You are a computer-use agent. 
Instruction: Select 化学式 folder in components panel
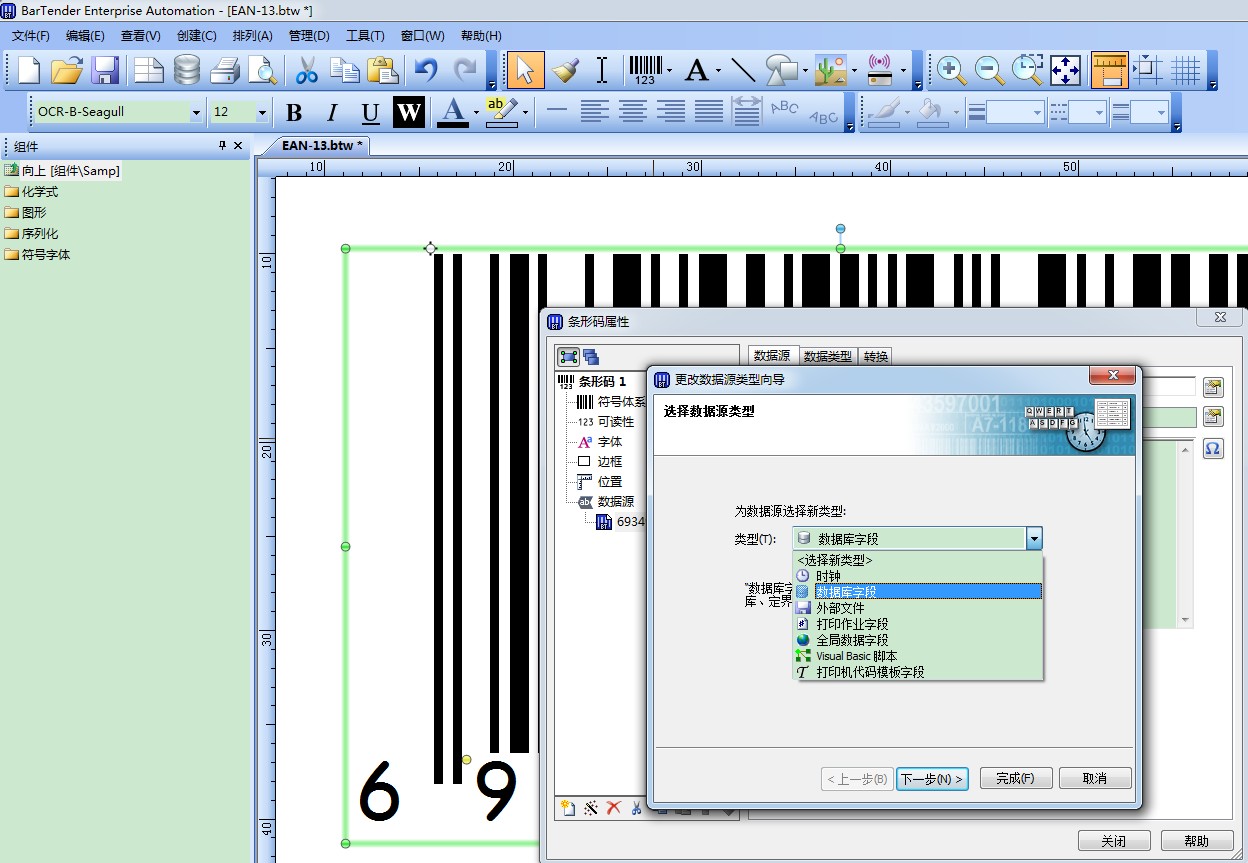point(40,191)
